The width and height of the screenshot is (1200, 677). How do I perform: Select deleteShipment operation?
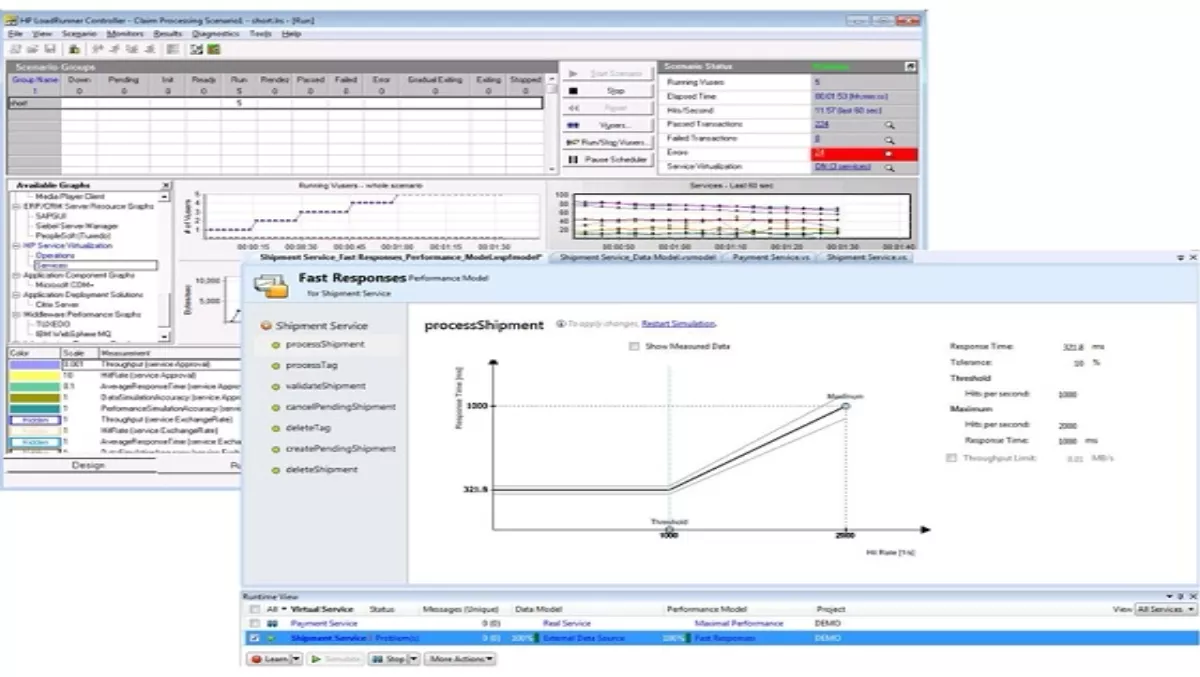click(322, 469)
